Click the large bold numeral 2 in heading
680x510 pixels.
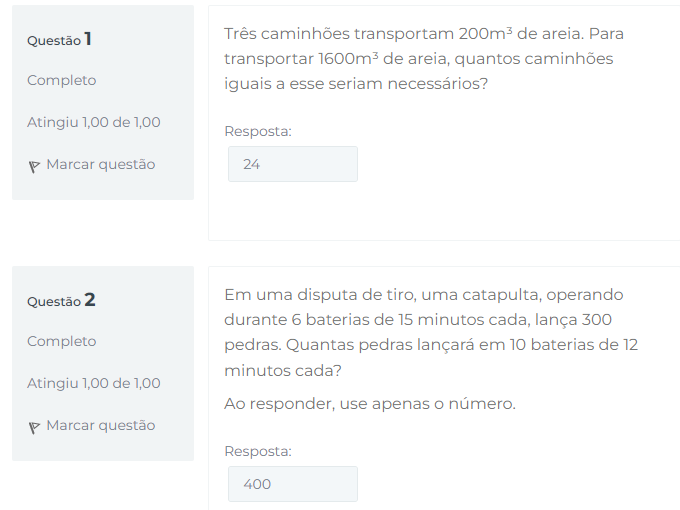coord(90,300)
